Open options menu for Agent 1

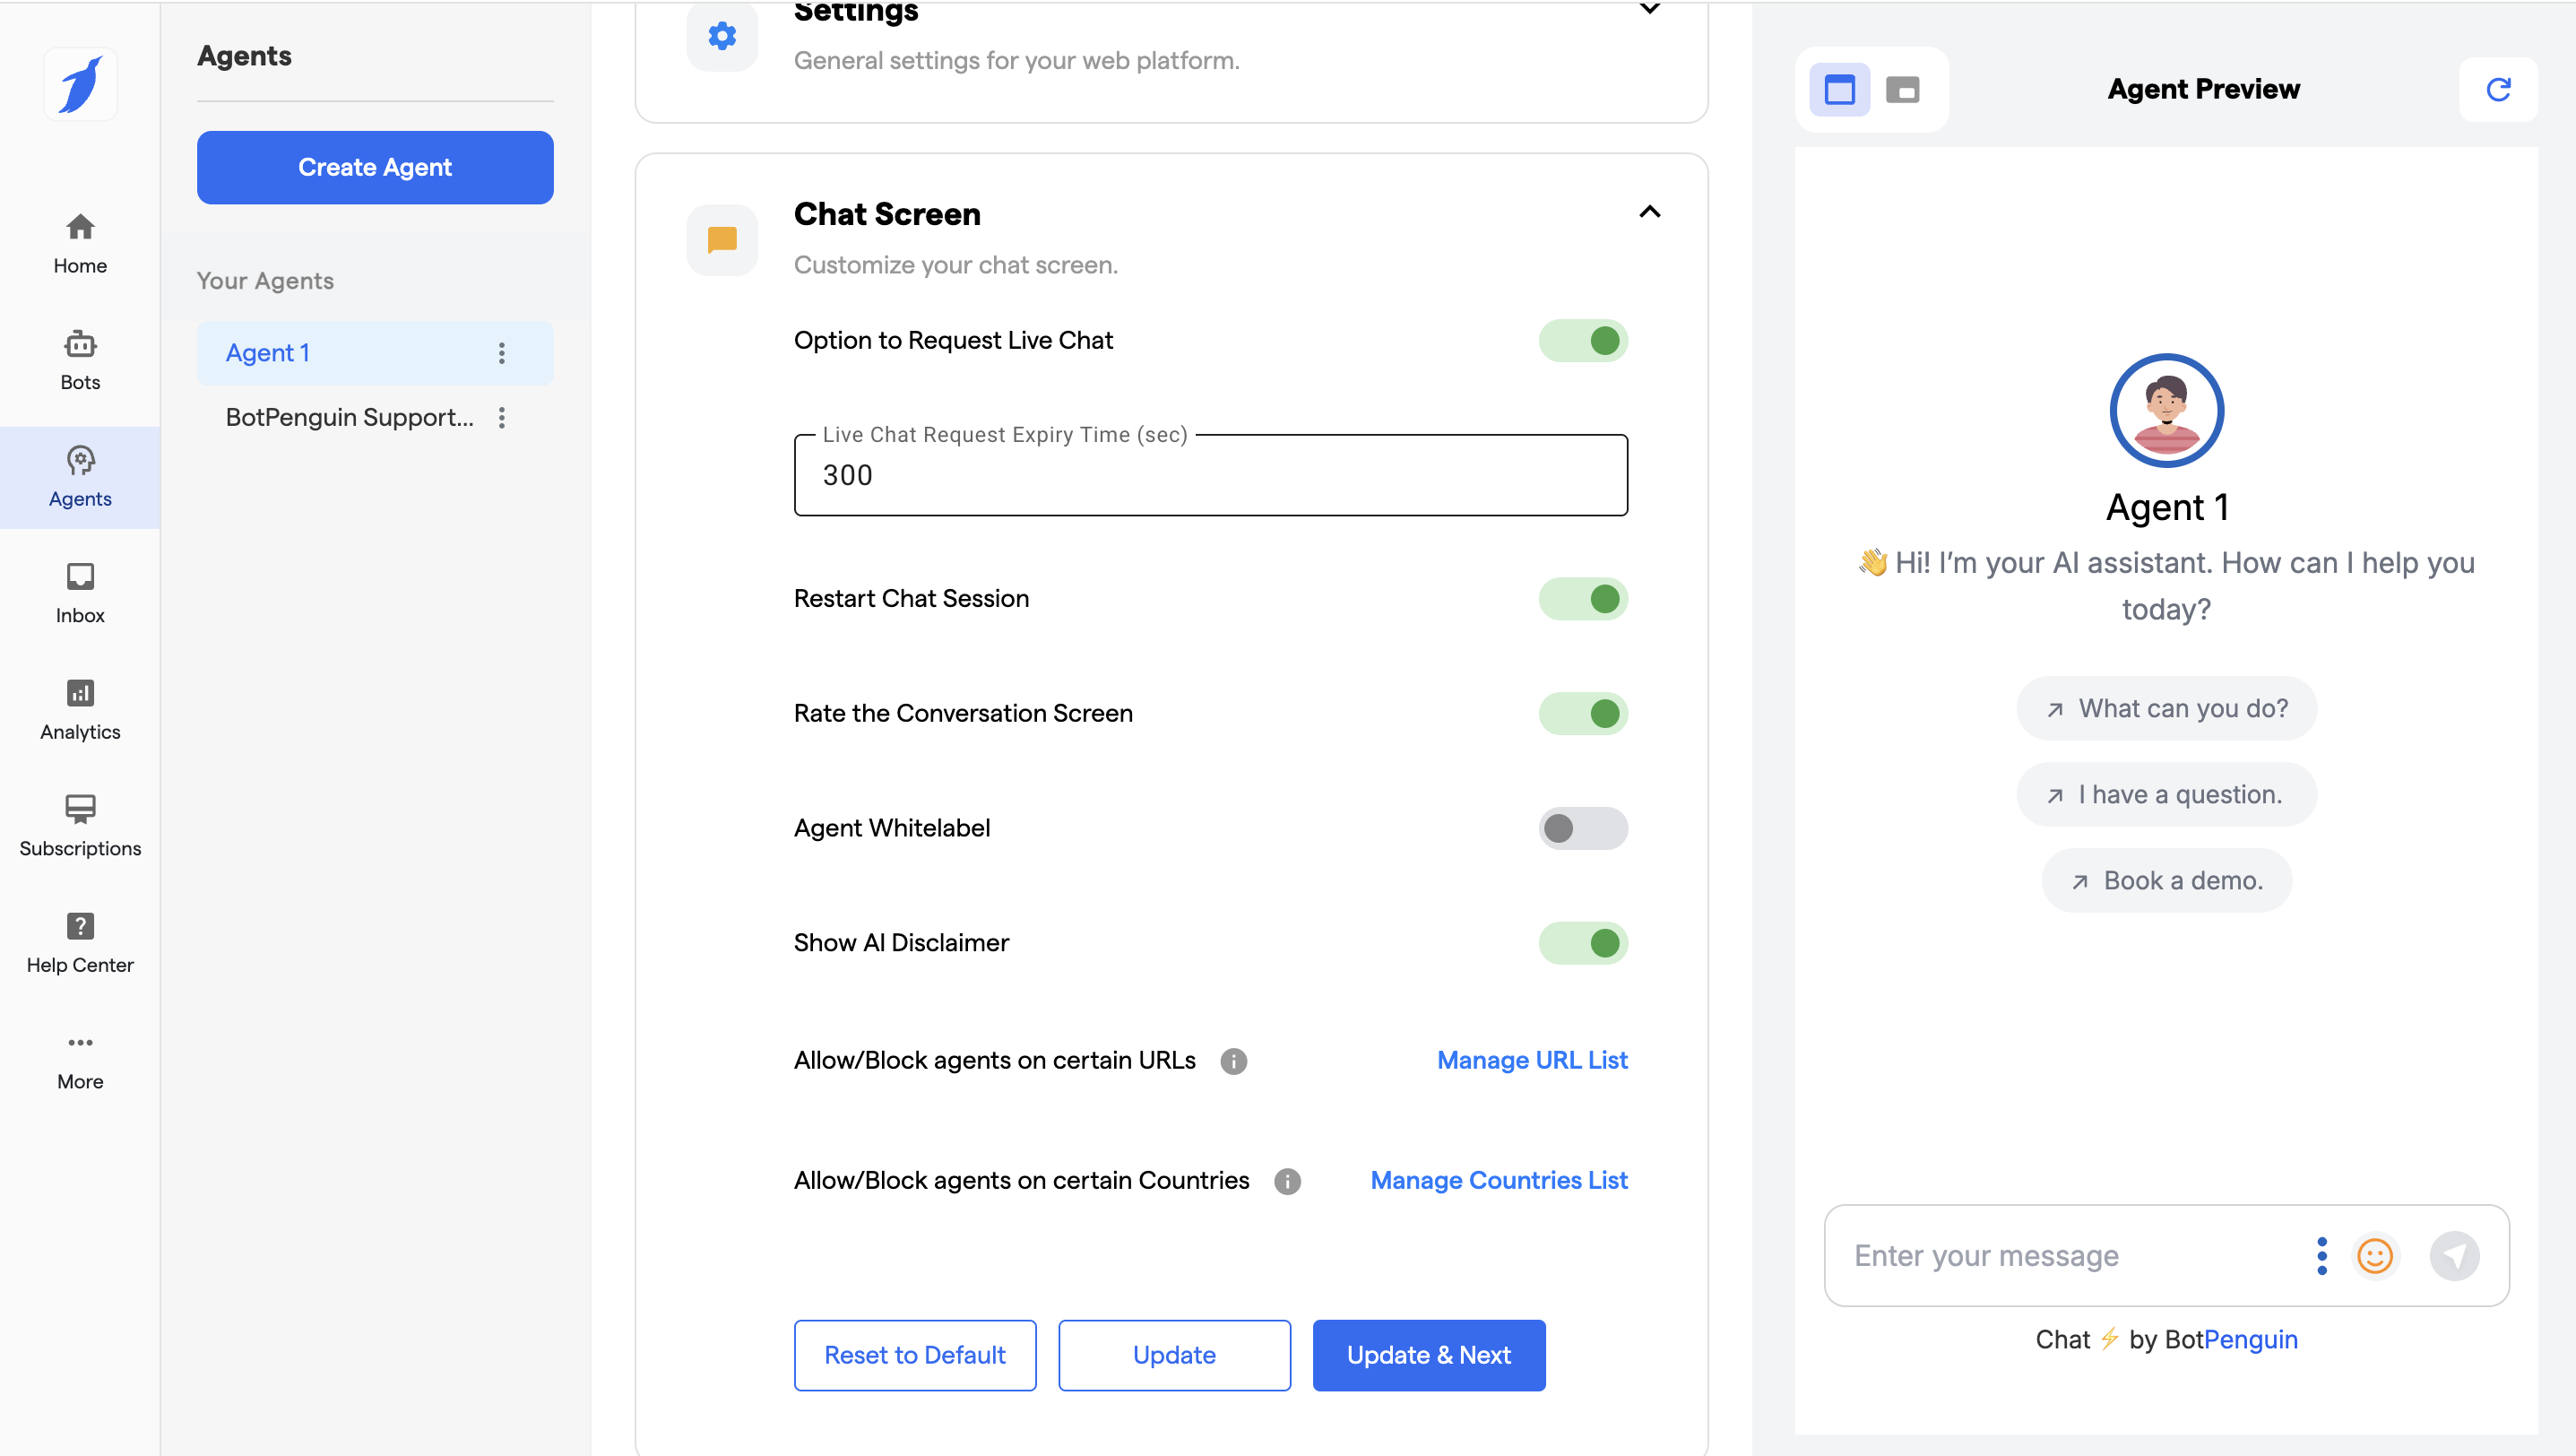(x=502, y=353)
